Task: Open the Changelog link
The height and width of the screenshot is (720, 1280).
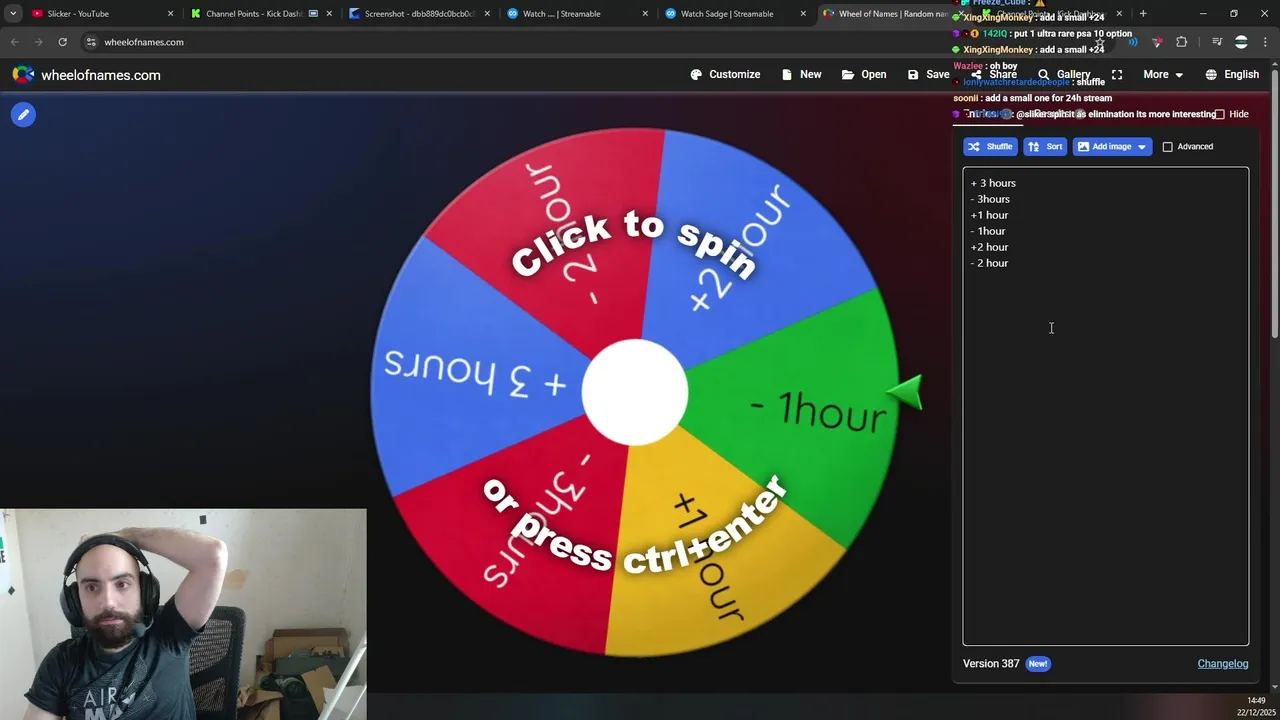Action: pos(1223,664)
